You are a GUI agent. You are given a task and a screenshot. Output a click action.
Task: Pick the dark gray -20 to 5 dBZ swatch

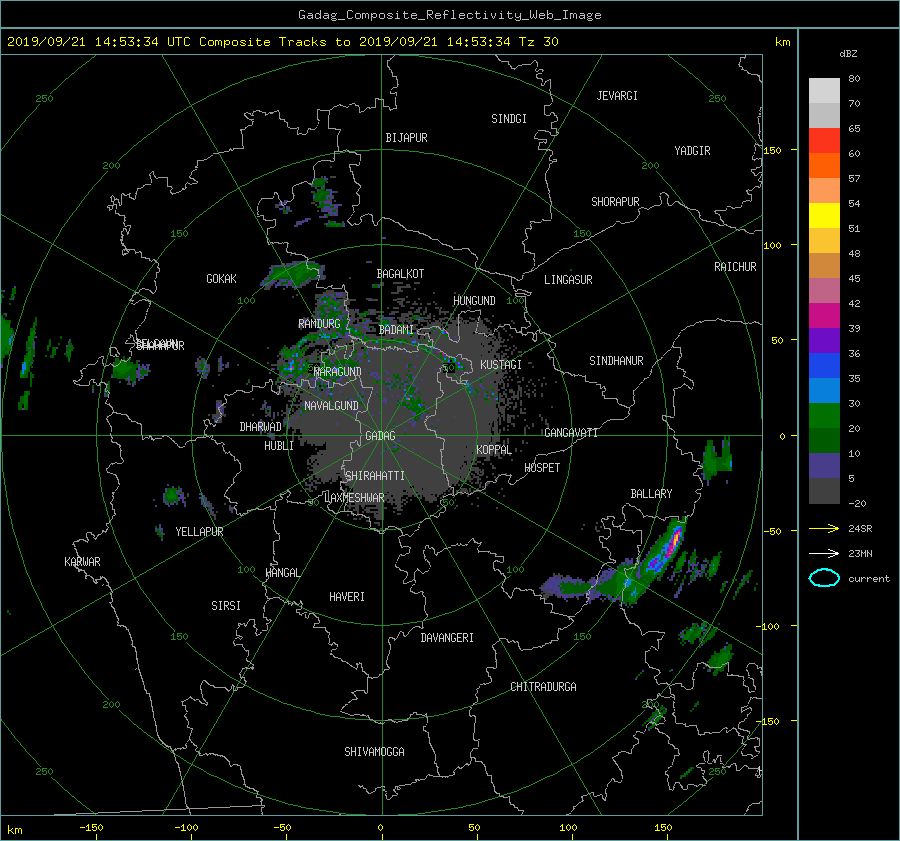(x=824, y=491)
